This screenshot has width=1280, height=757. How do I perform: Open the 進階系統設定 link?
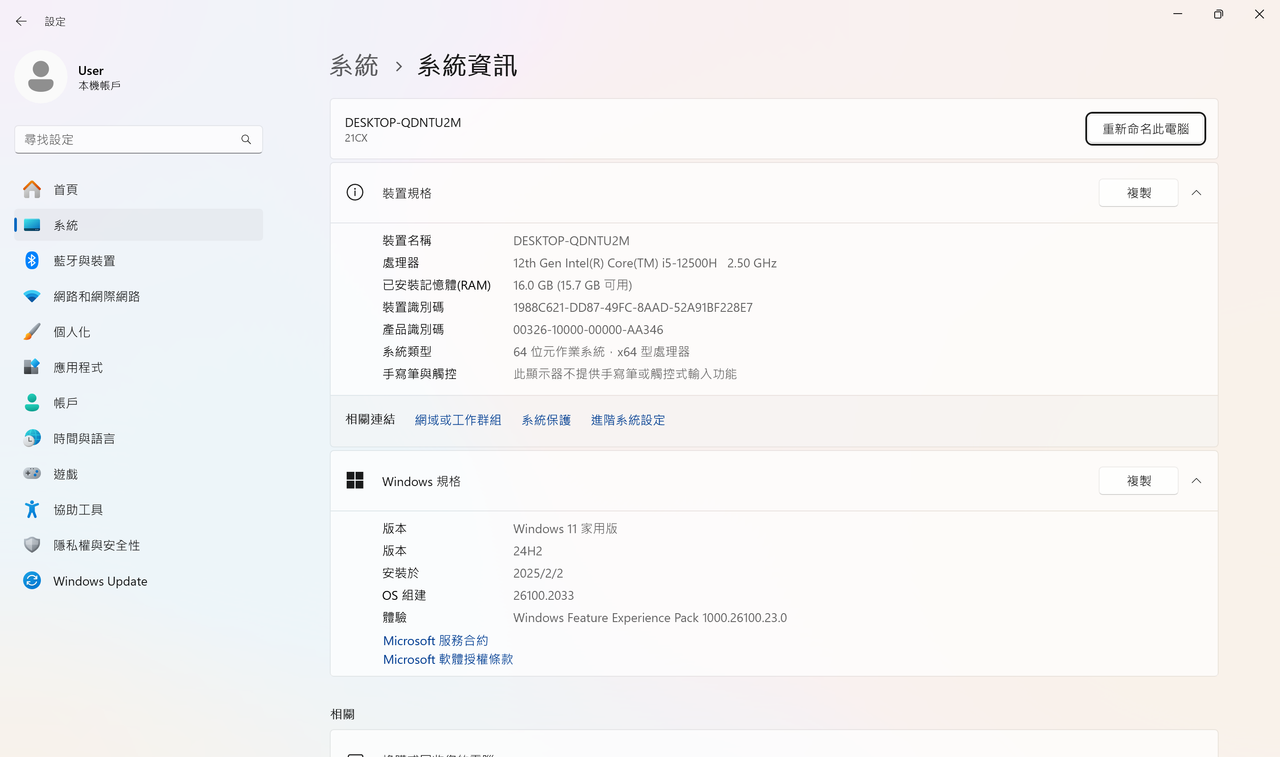(x=628, y=420)
